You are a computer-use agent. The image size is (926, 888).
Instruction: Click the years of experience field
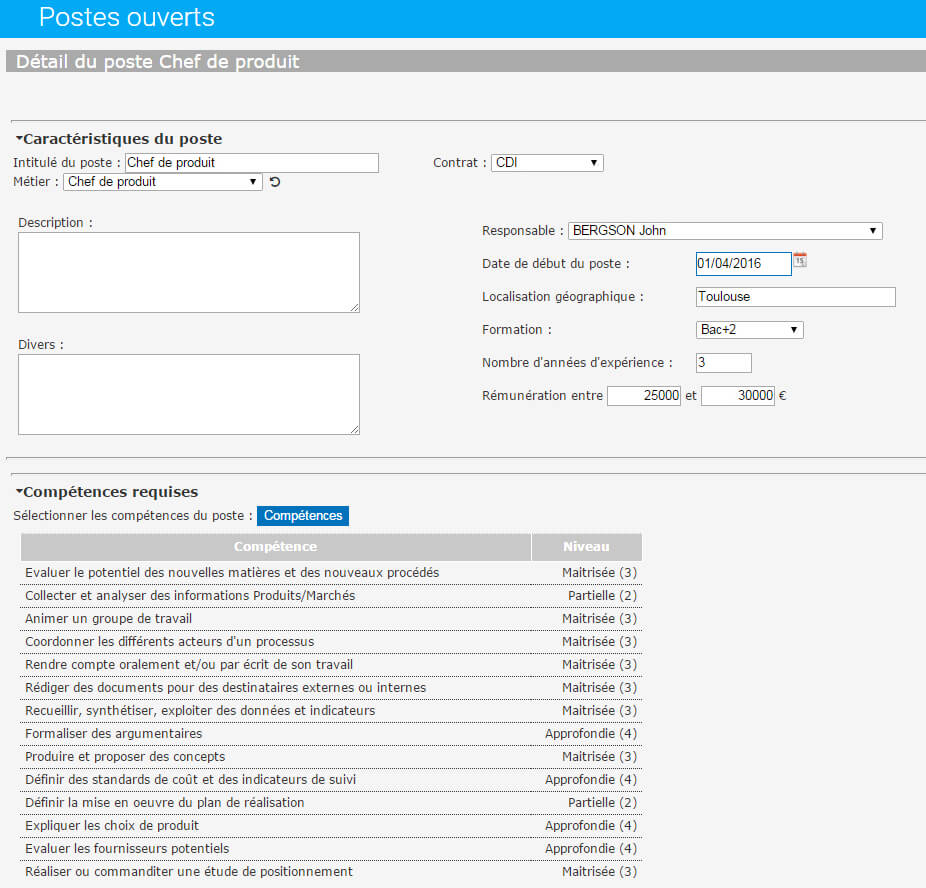click(x=723, y=363)
